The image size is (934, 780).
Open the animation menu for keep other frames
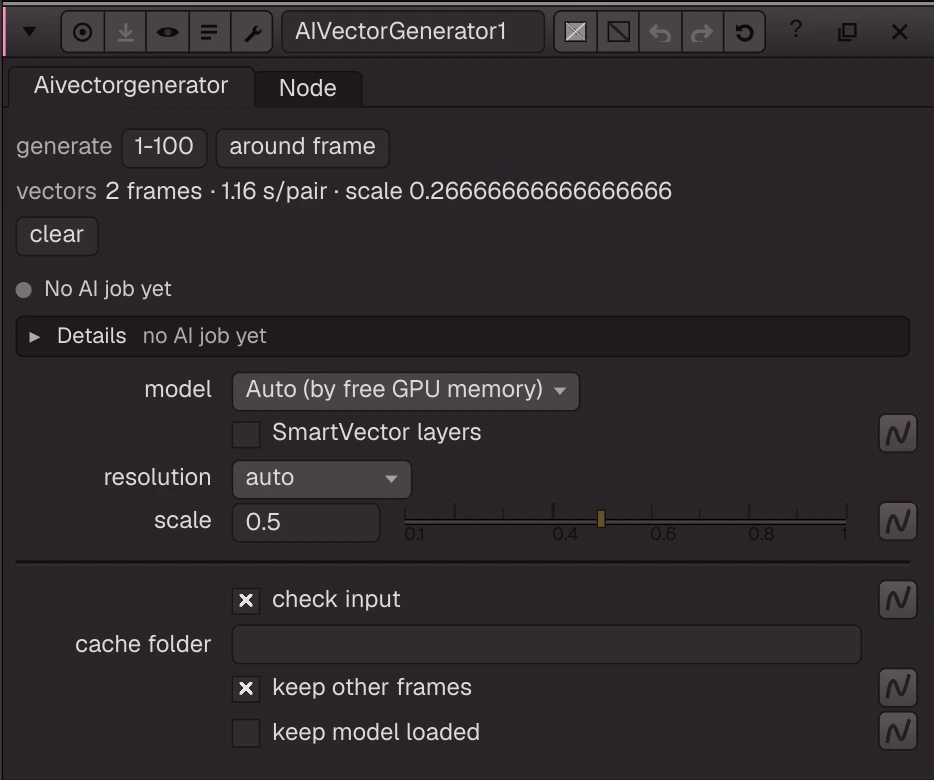[897, 687]
